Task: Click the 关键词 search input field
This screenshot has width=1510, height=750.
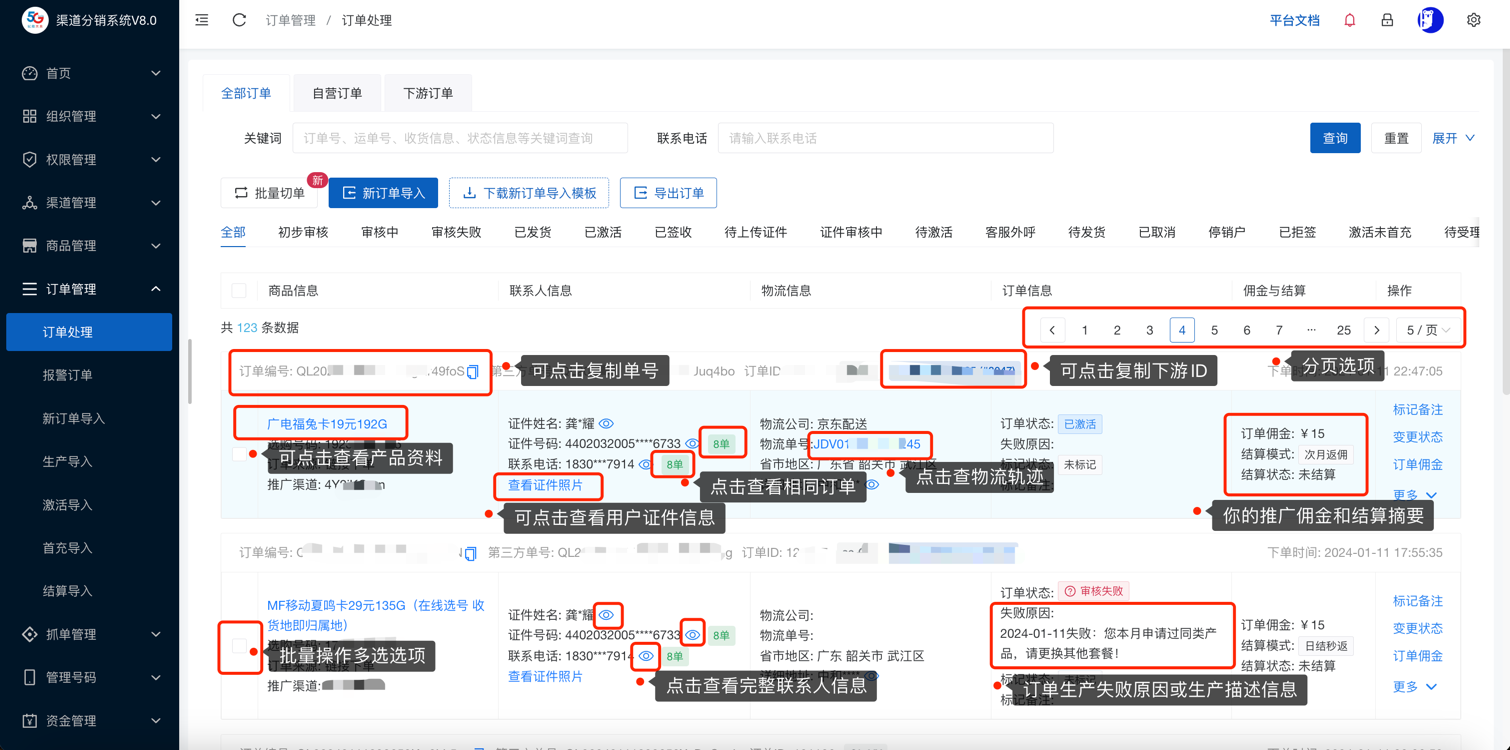Action: pos(460,138)
